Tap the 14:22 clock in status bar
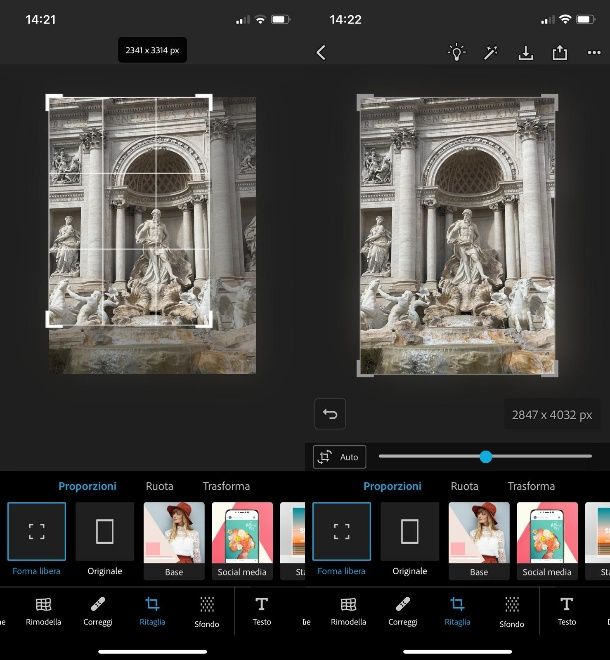Screen dimensions: 610x660 coord(345,19)
